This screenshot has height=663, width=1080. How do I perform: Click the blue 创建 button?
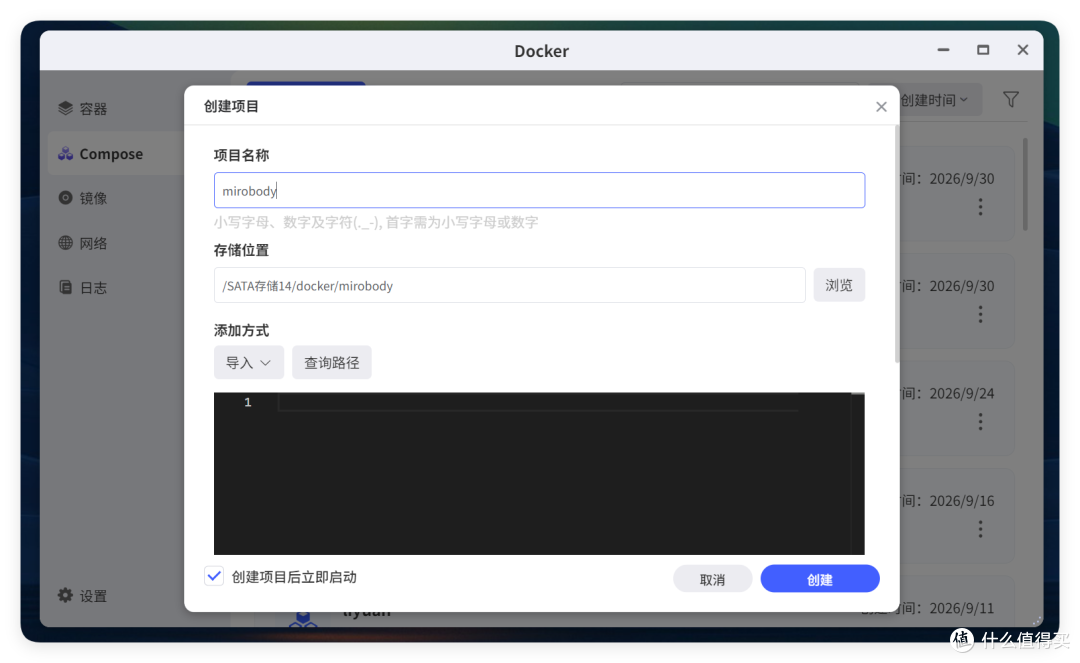coord(820,579)
